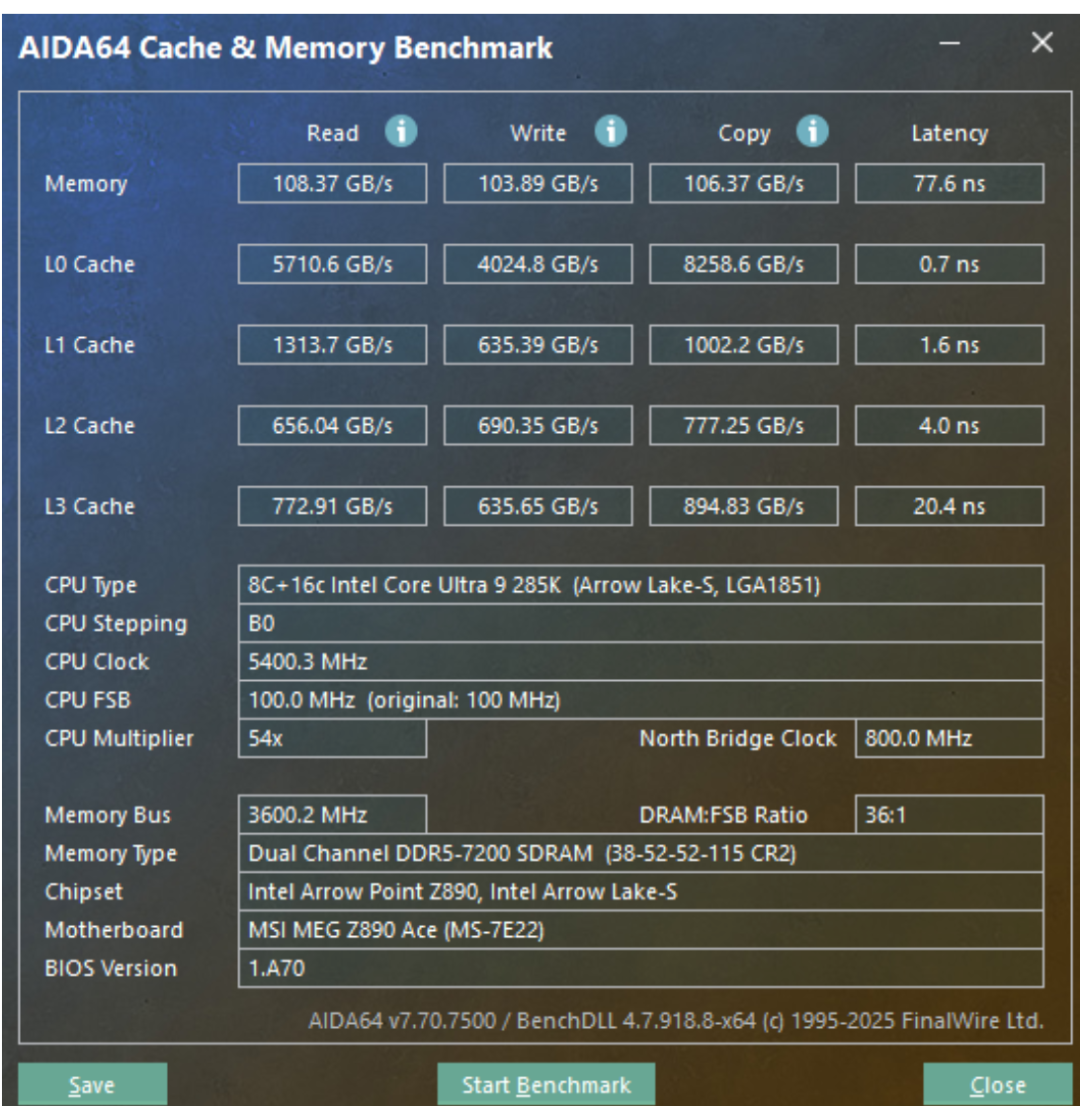Click Memory Type DDR5-7200 field
The width and height of the screenshot is (1080, 1106).
[641, 853]
